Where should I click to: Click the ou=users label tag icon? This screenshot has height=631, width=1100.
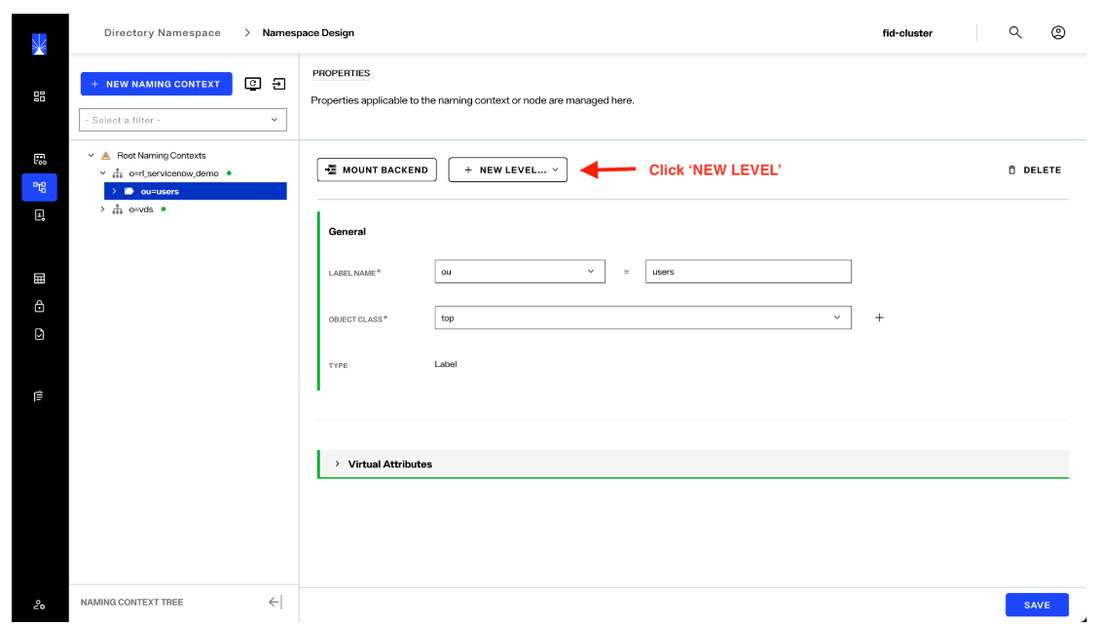(x=129, y=191)
